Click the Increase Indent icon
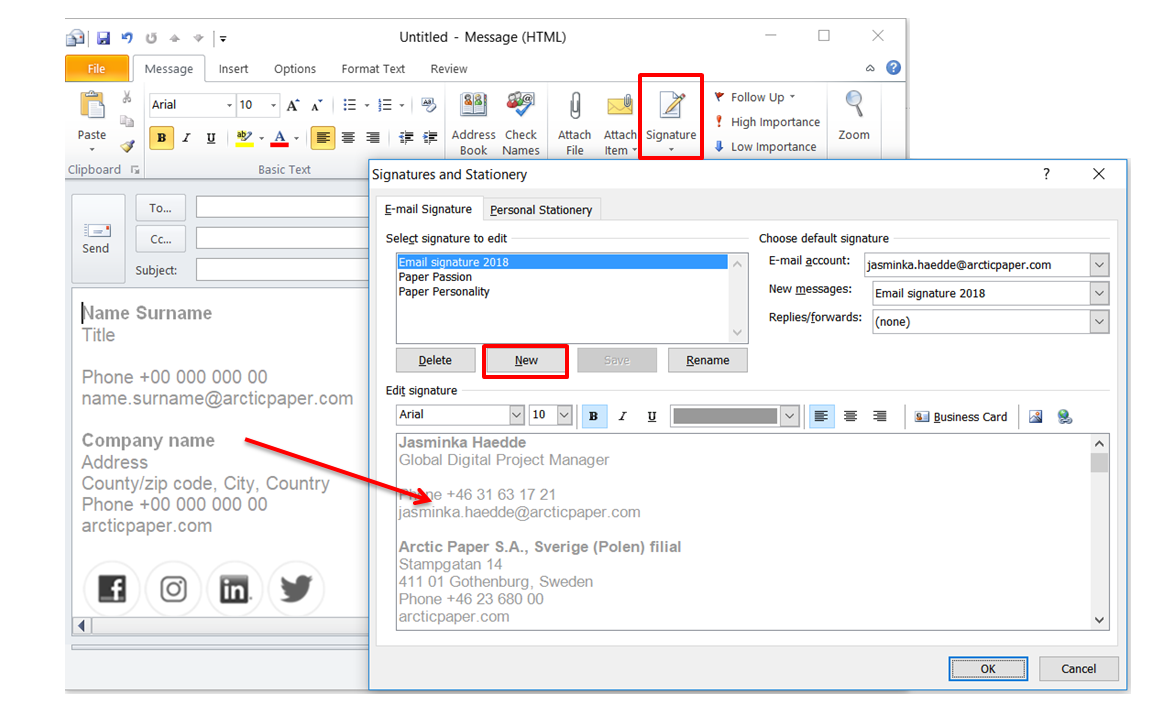The width and height of the screenshot is (1175, 713). tap(430, 138)
